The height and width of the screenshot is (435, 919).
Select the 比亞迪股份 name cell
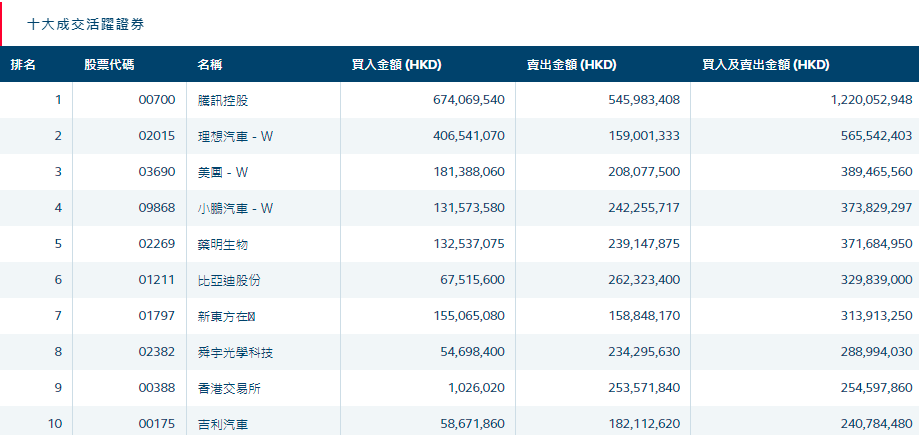pos(229,280)
